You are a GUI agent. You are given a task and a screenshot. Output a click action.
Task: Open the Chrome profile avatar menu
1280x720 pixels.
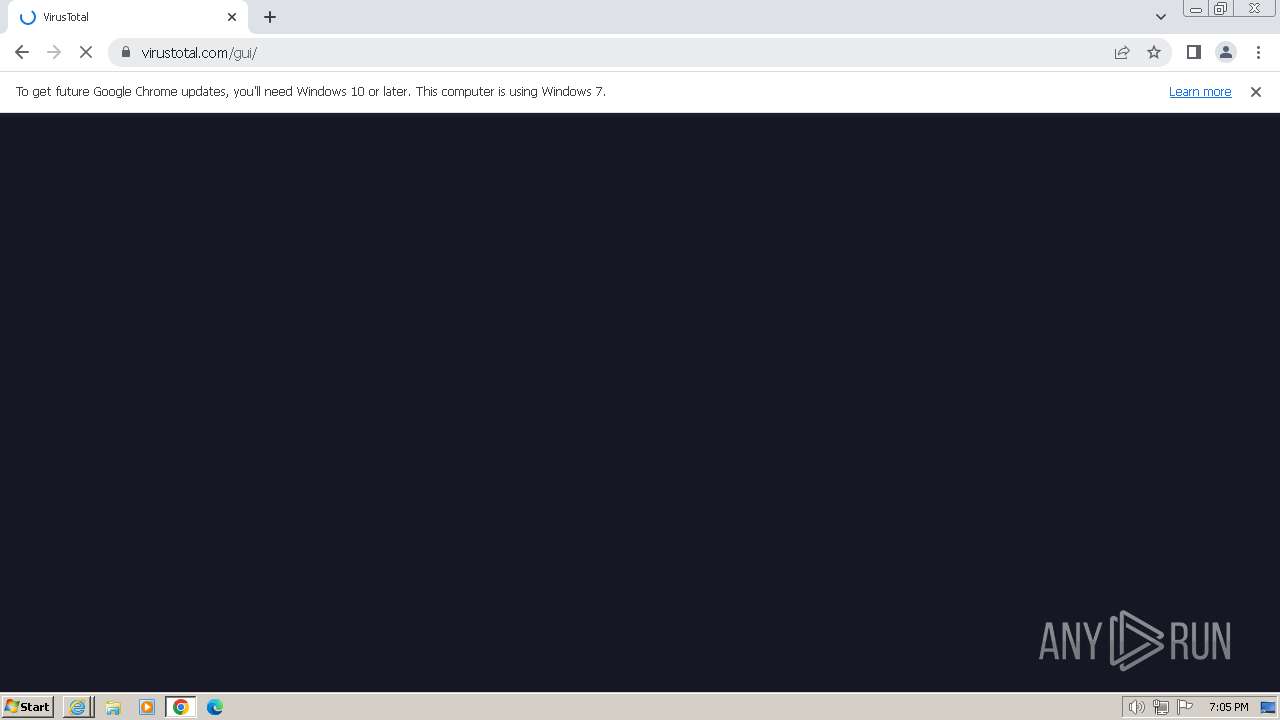1226,52
